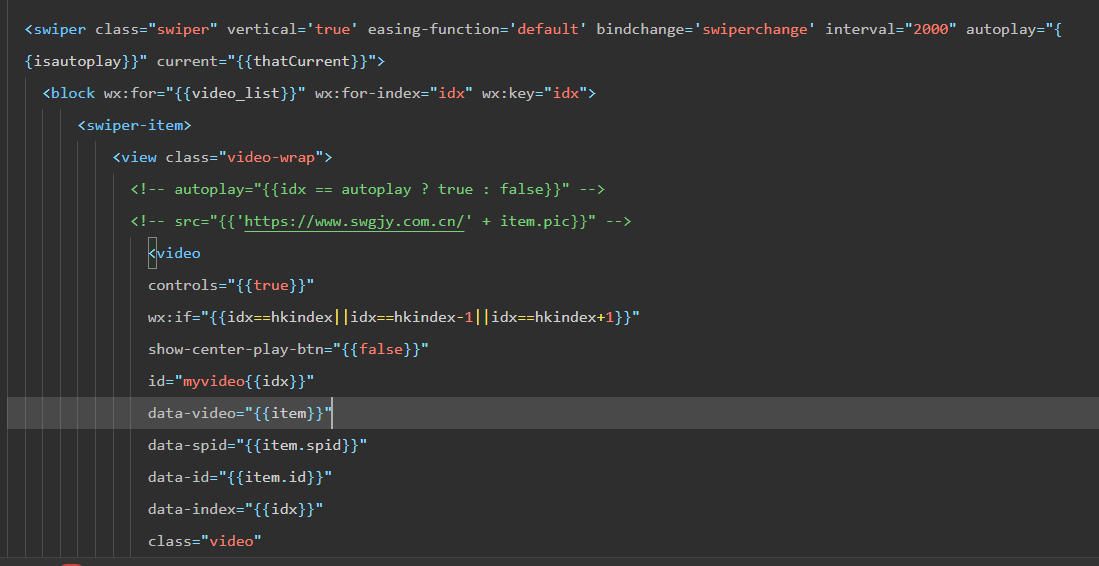Screen dimensions: 1099x566
Task: Click the block tag name
Action: (x=73, y=93)
